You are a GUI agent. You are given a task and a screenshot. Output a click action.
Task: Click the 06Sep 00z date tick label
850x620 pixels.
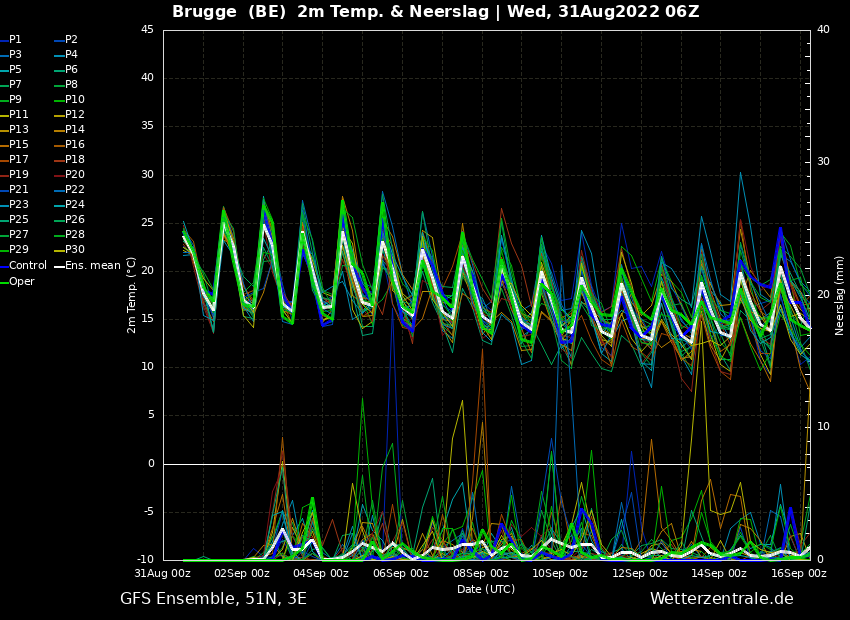401,573
